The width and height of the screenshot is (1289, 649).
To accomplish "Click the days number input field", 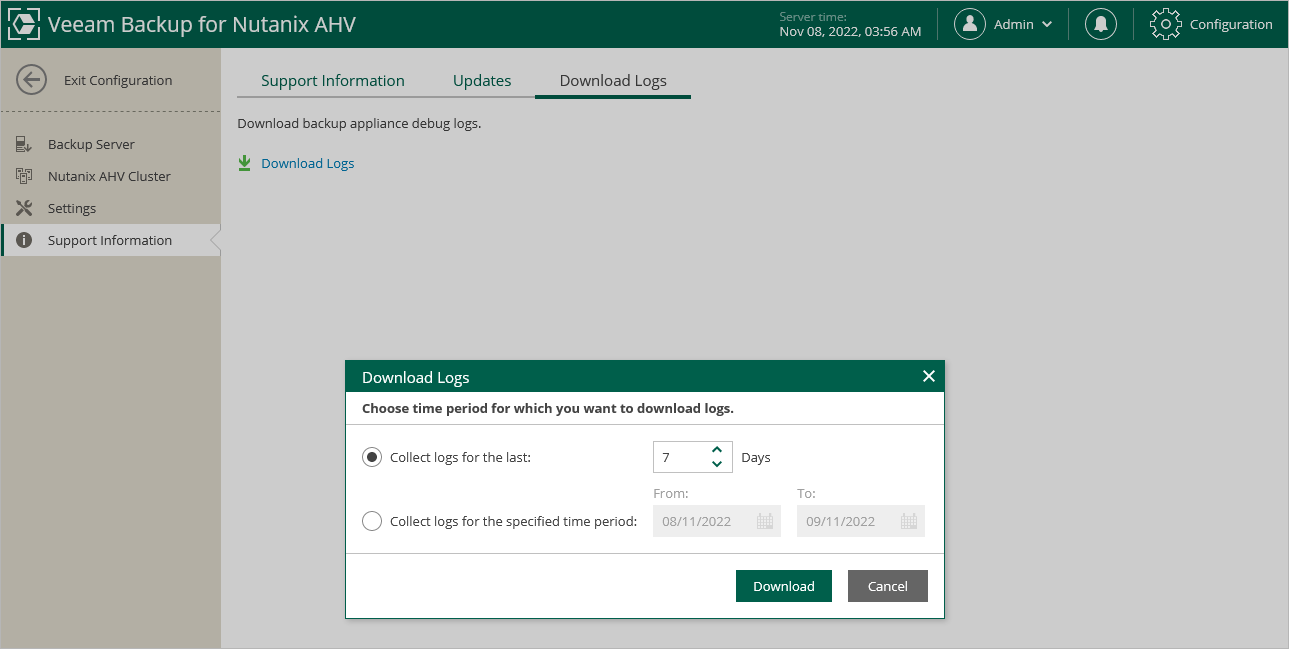I will 680,457.
